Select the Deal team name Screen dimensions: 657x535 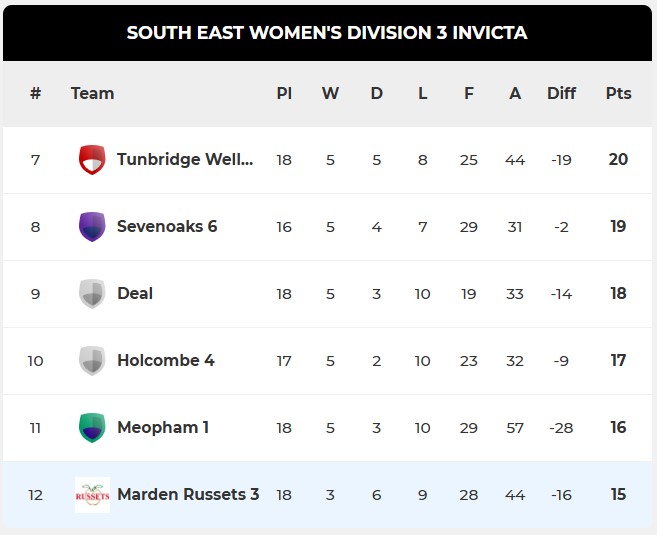135,294
